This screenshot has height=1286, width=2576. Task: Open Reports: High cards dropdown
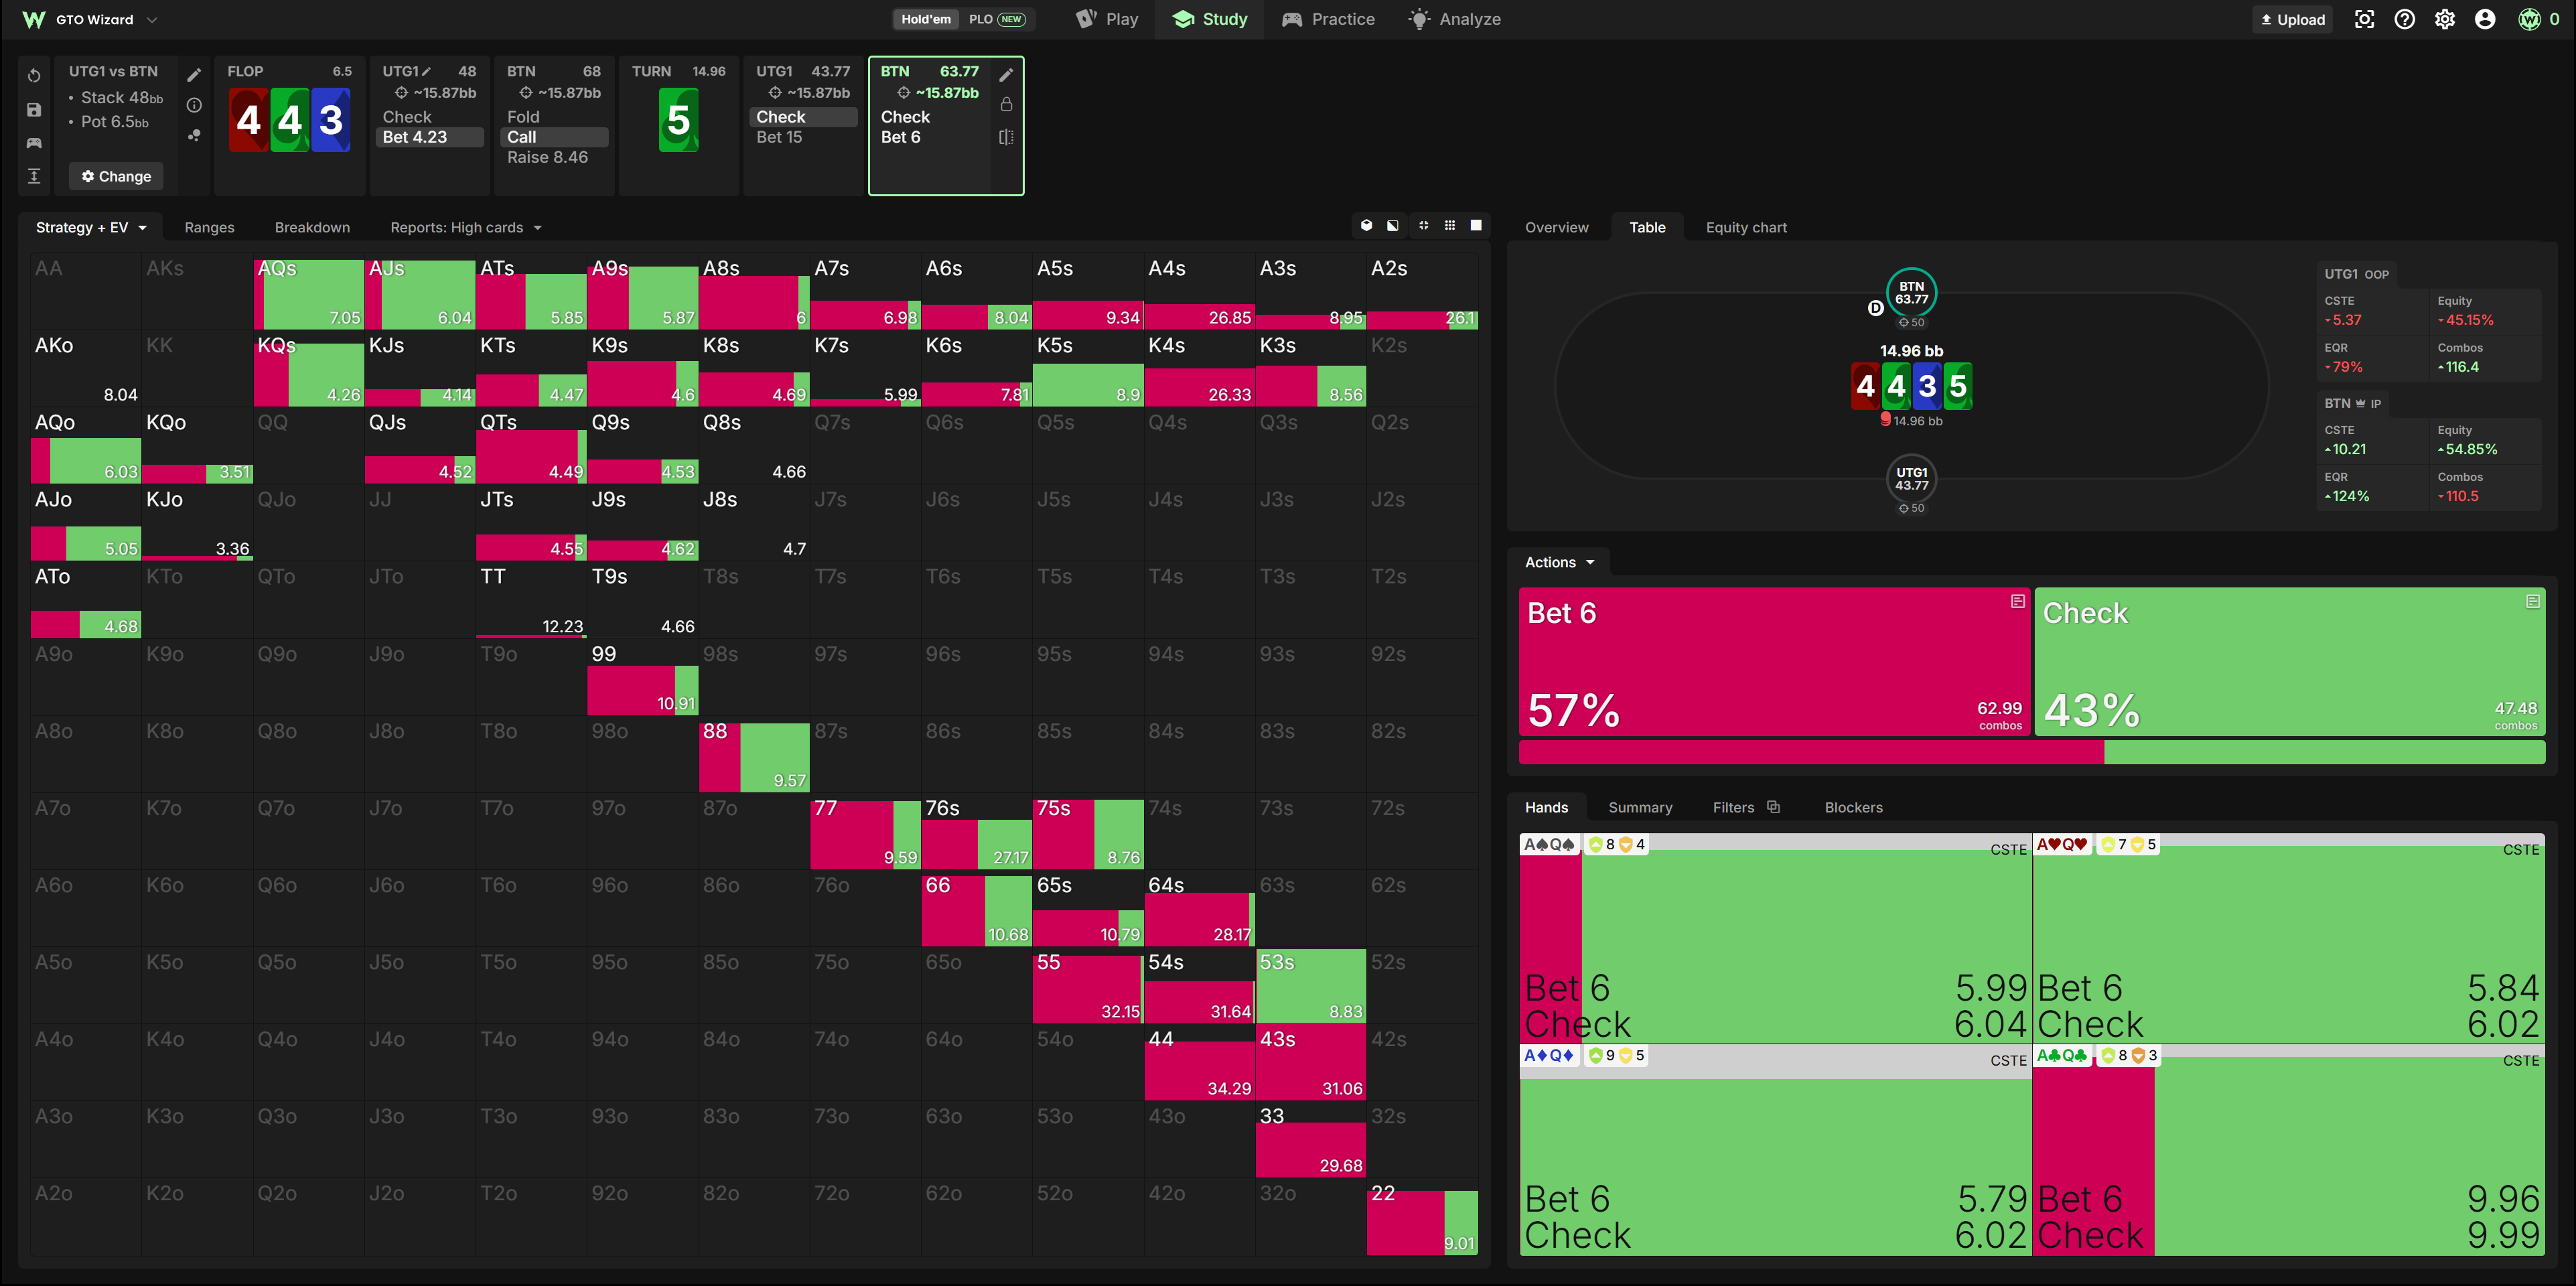(466, 227)
